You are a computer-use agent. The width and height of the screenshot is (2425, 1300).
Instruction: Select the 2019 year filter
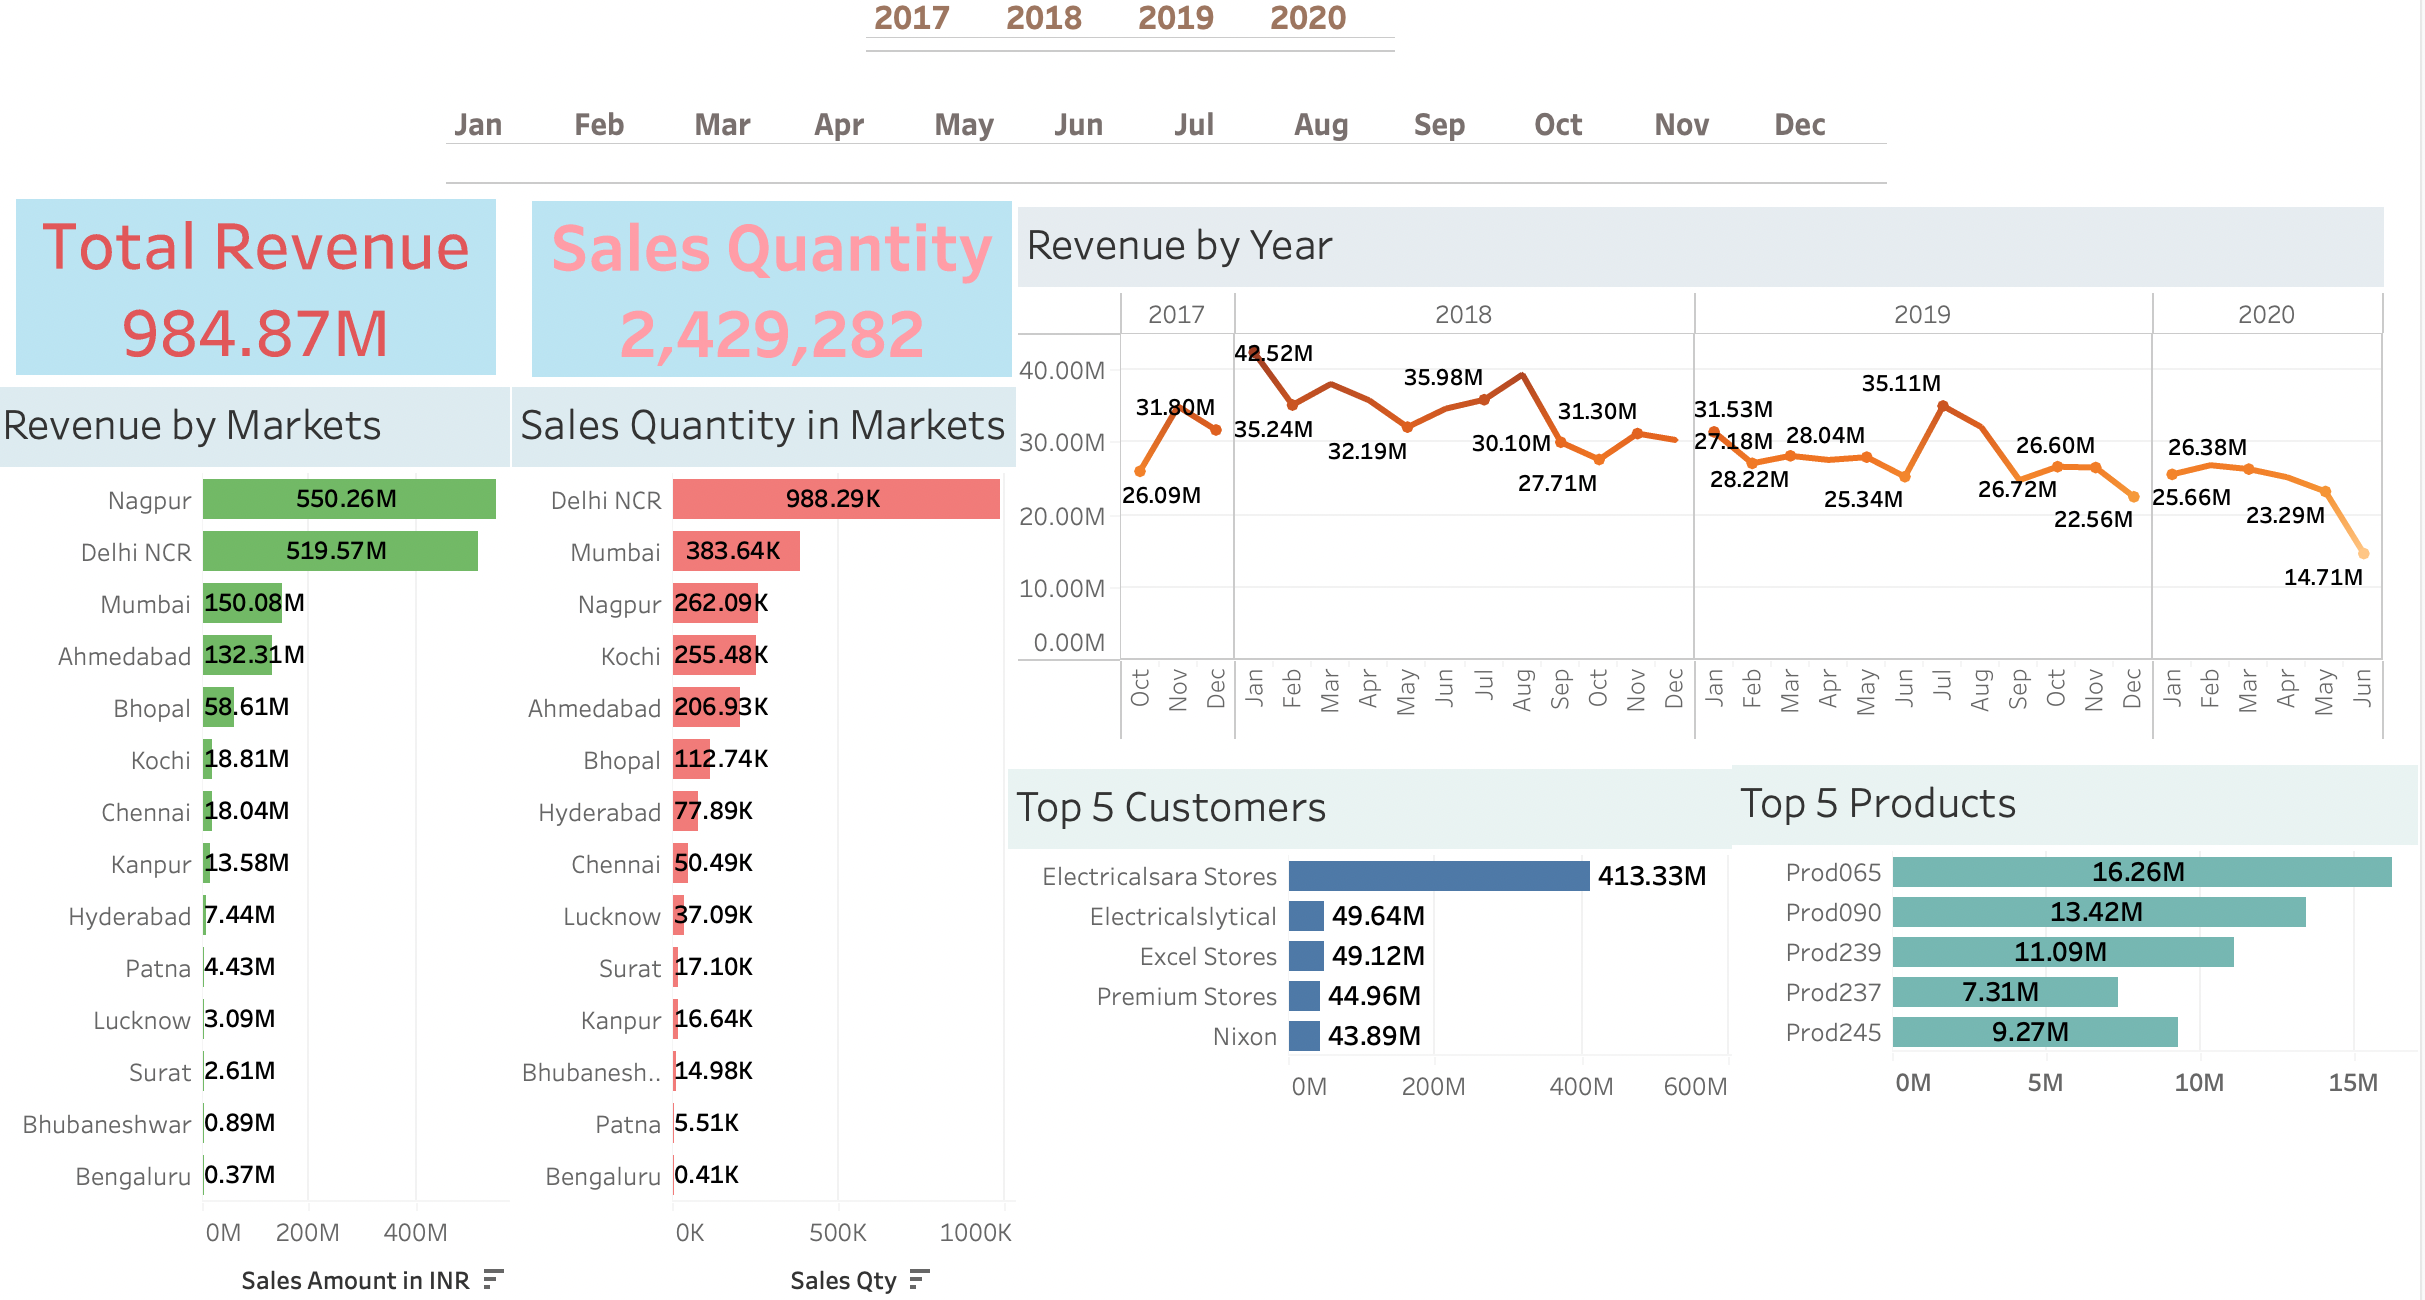tap(1175, 18)
